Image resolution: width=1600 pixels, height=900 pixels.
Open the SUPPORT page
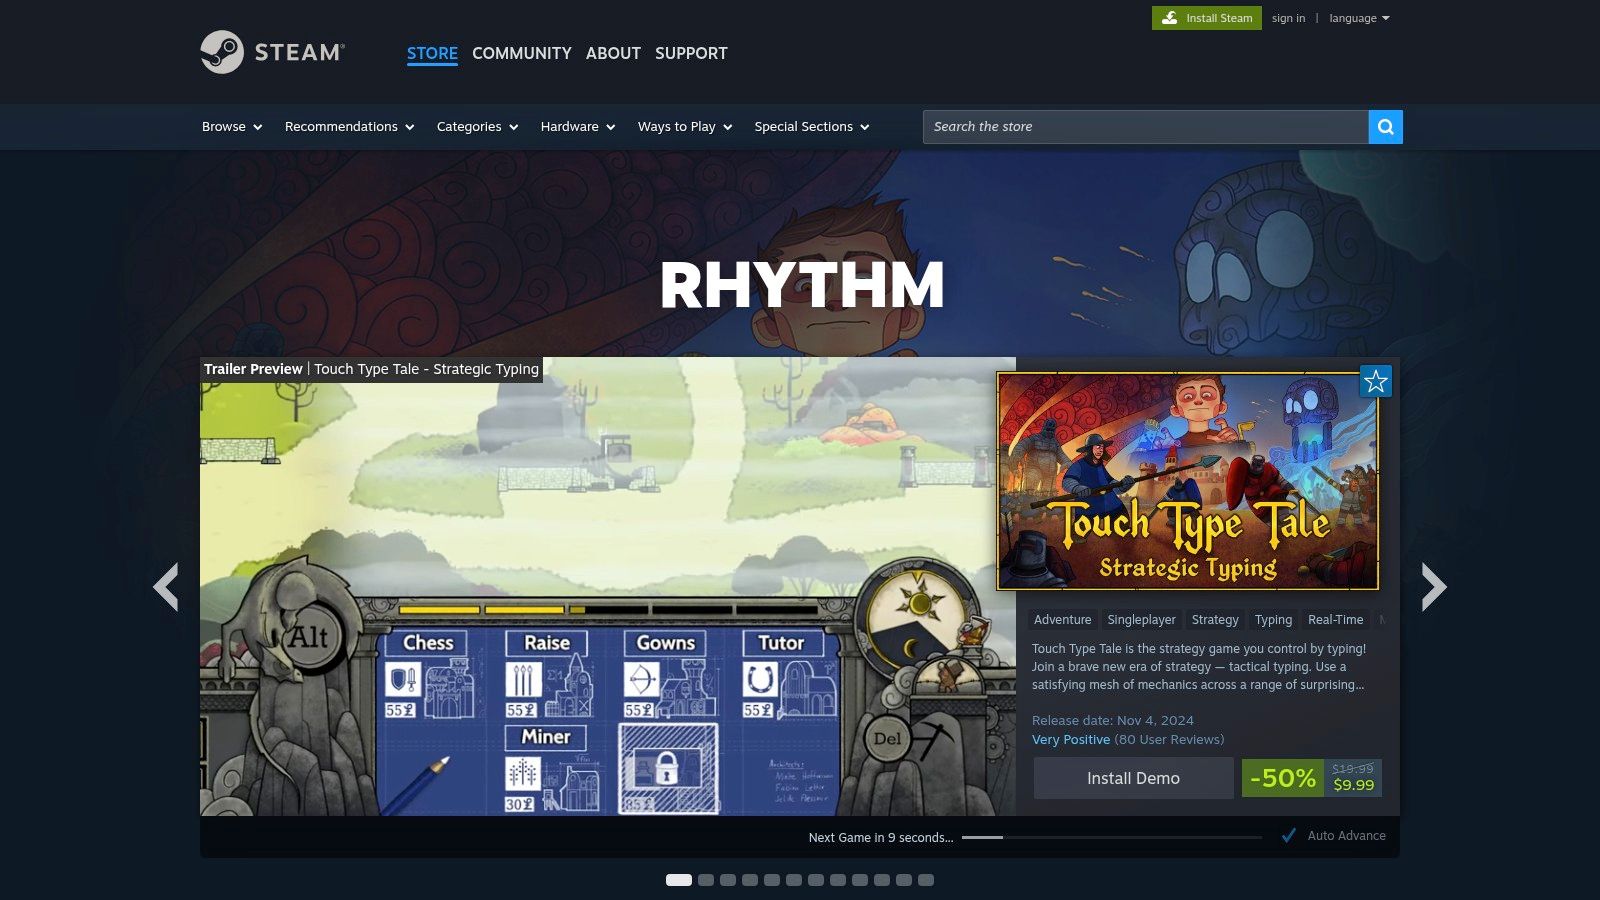(x=691, y=53)
